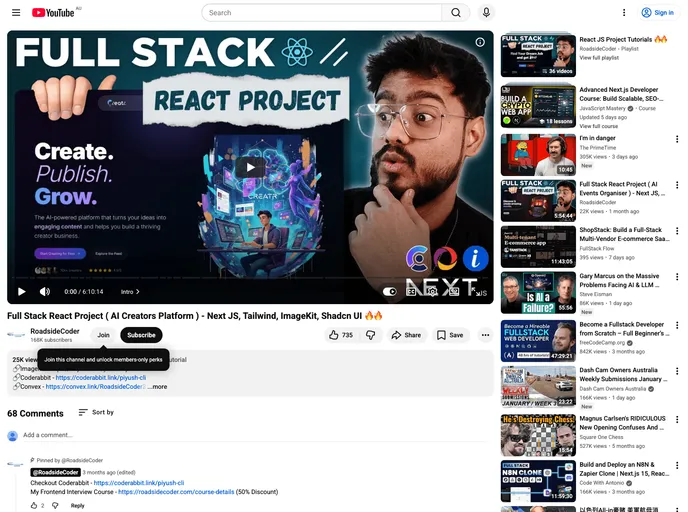Click freeCodeCamp.org channel name
The width and height of the screenshot is (688, 512).
[x=603, y=343]
